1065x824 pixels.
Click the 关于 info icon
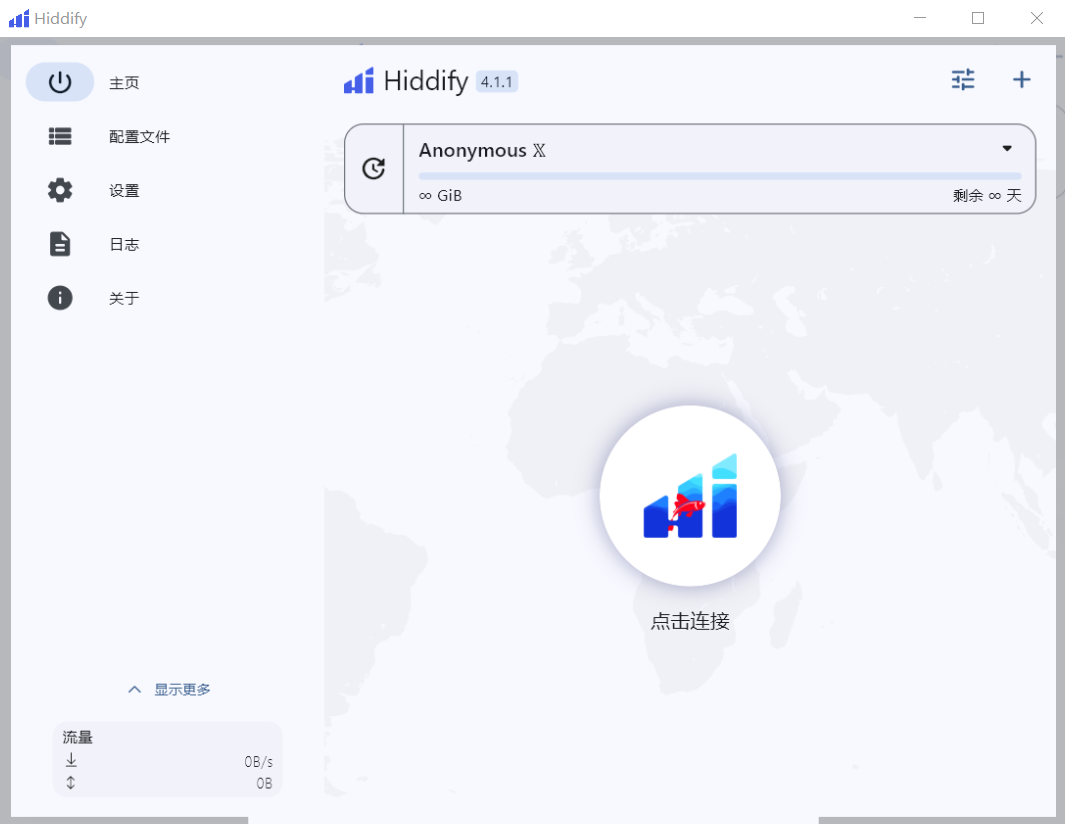[x=60, y=297]
